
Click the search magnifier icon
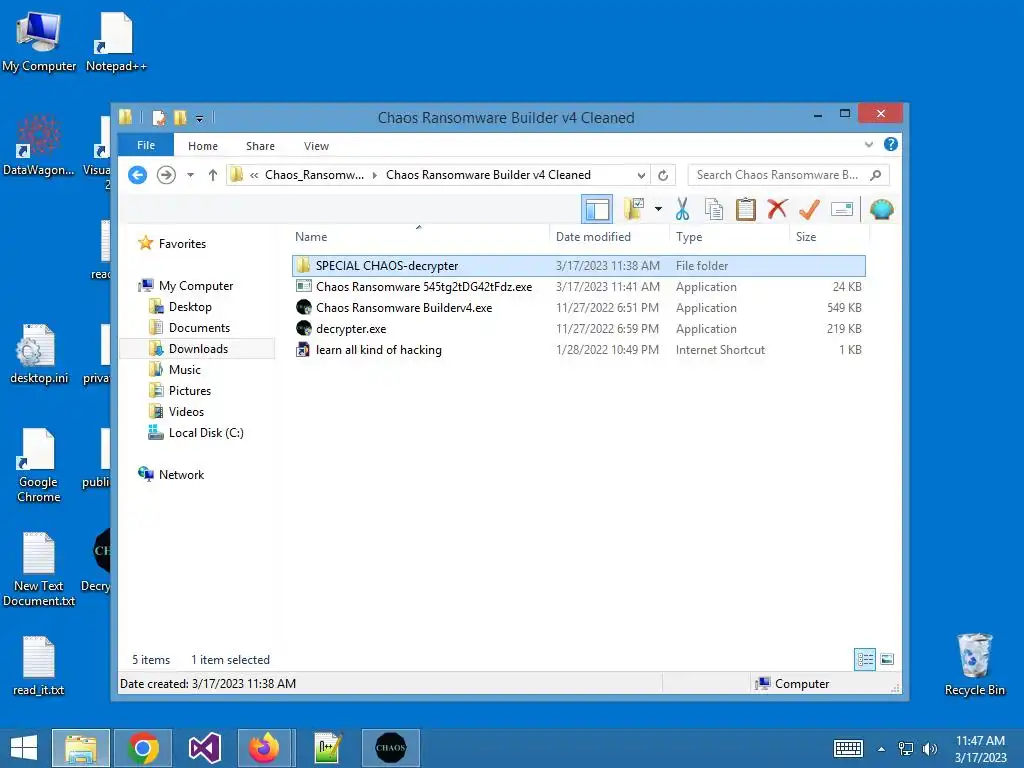[x=876, y=175]
